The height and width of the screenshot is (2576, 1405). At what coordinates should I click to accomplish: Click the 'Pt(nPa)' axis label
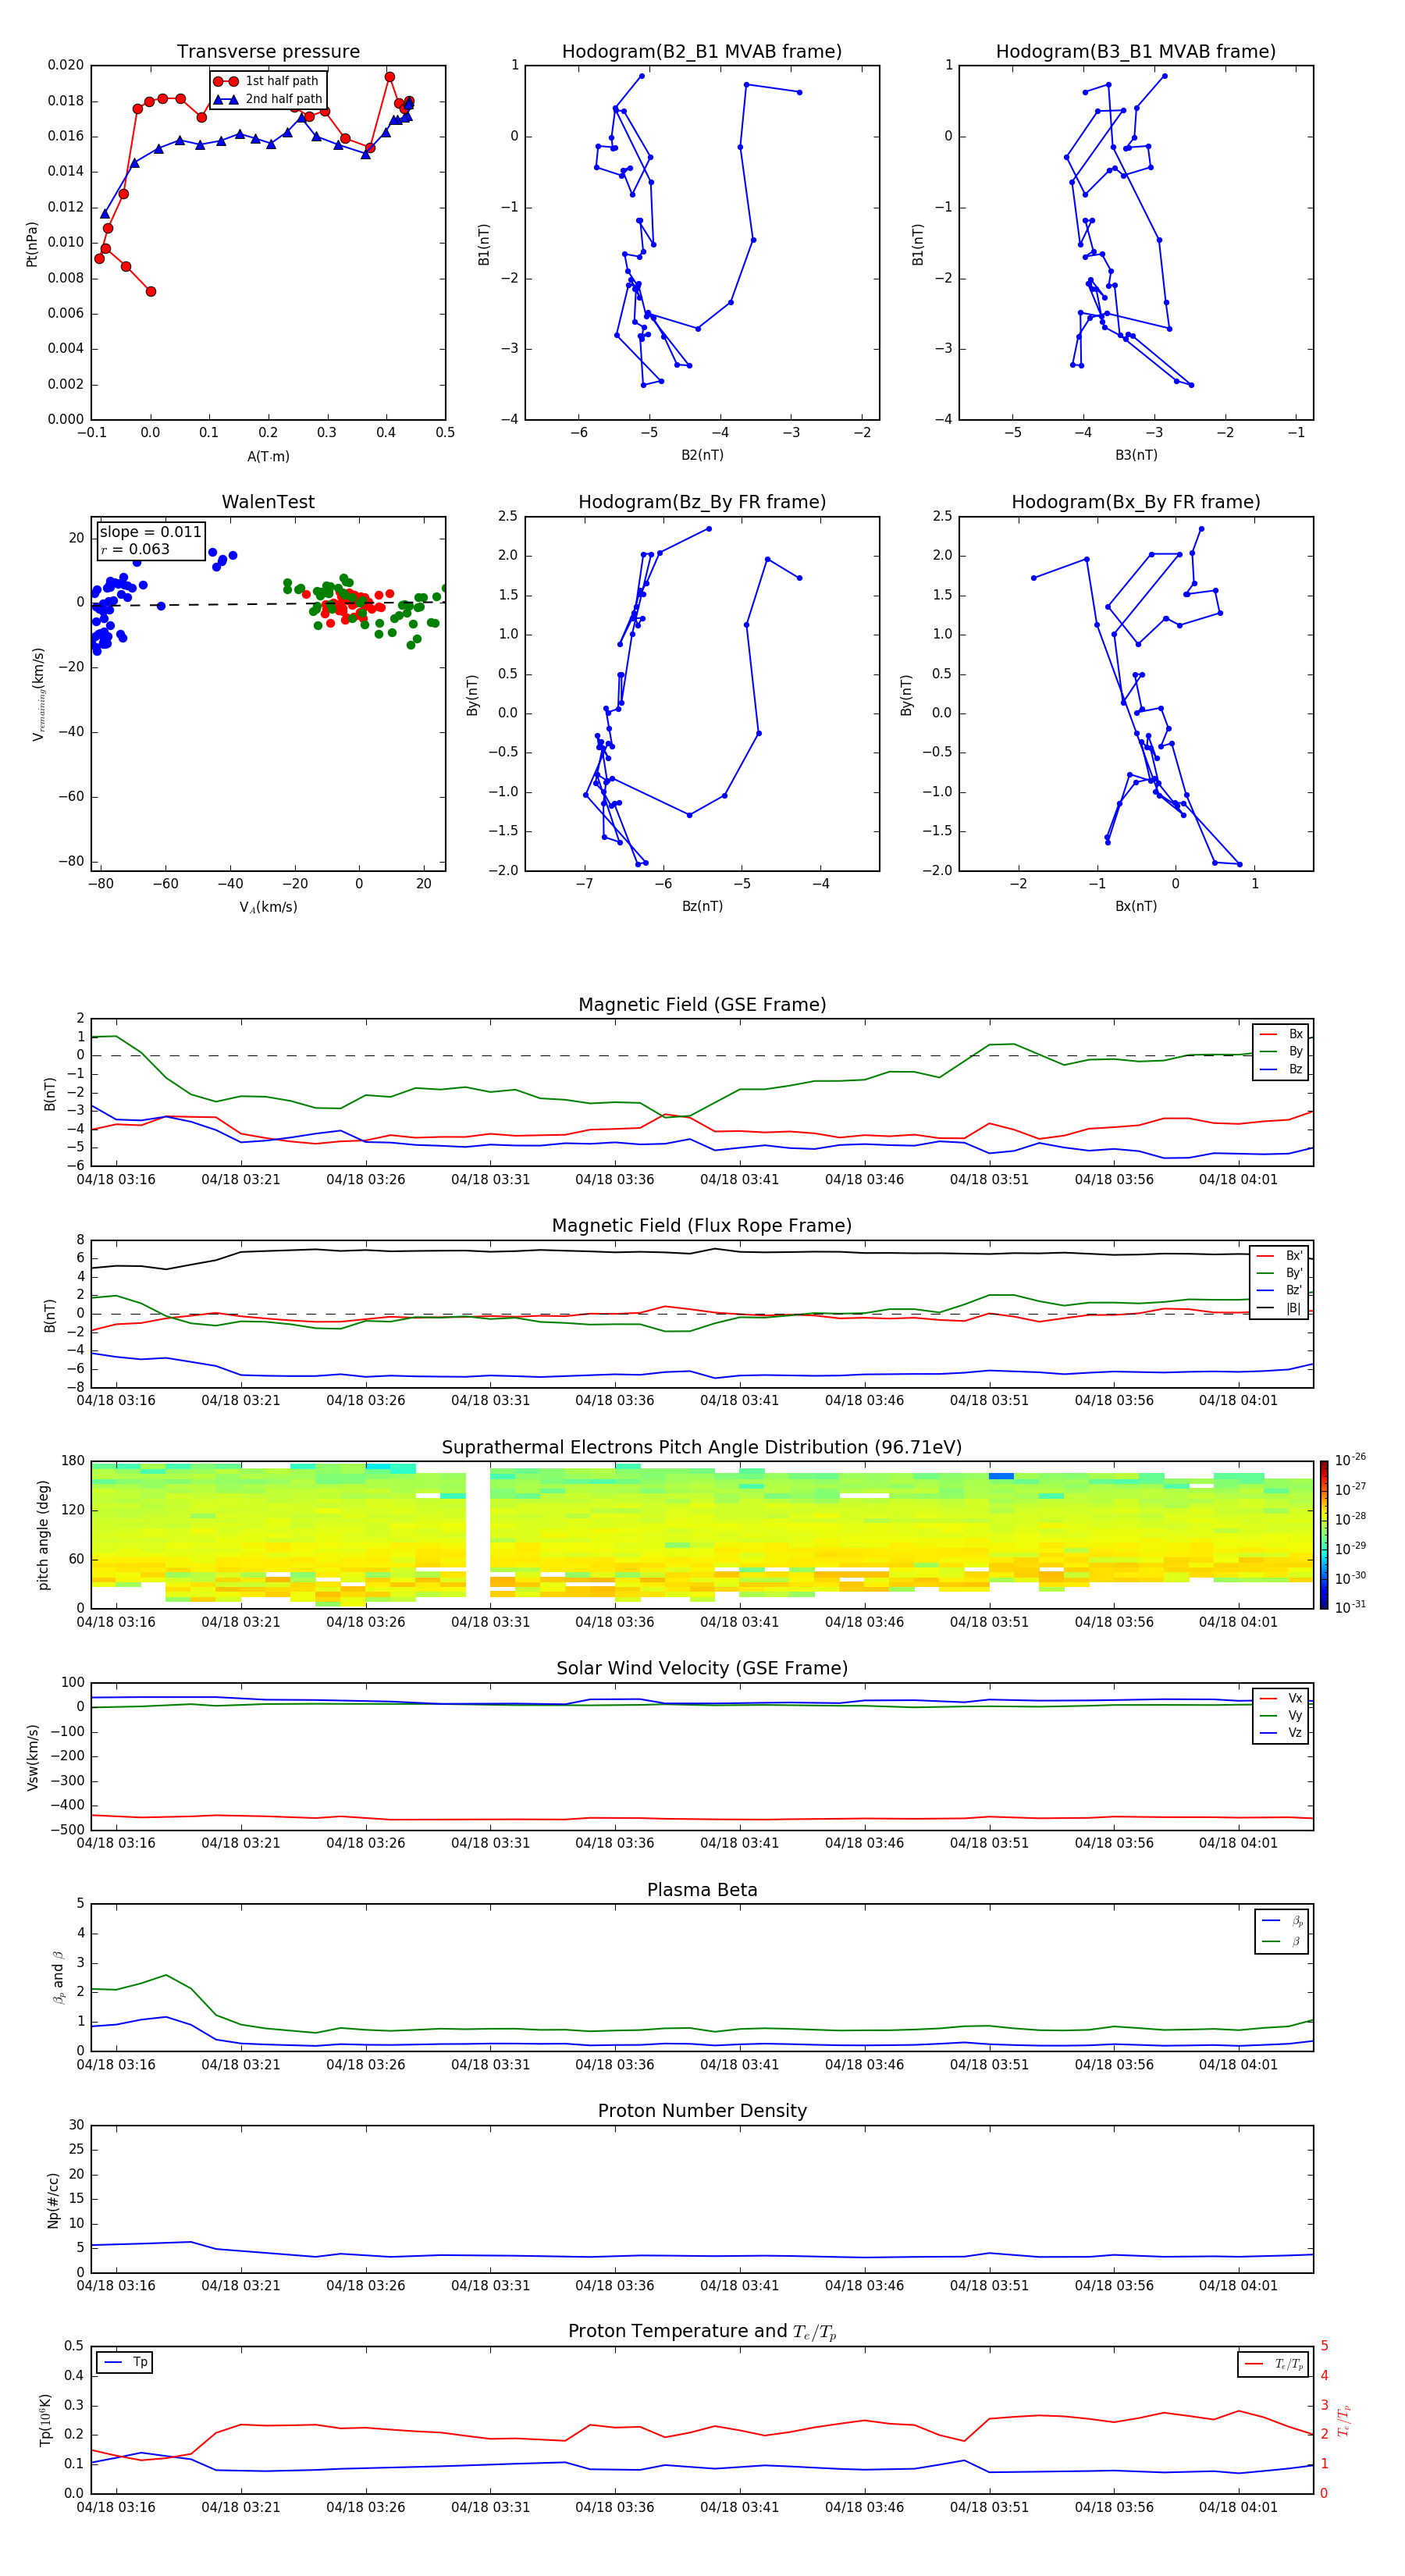pos(32,244)
